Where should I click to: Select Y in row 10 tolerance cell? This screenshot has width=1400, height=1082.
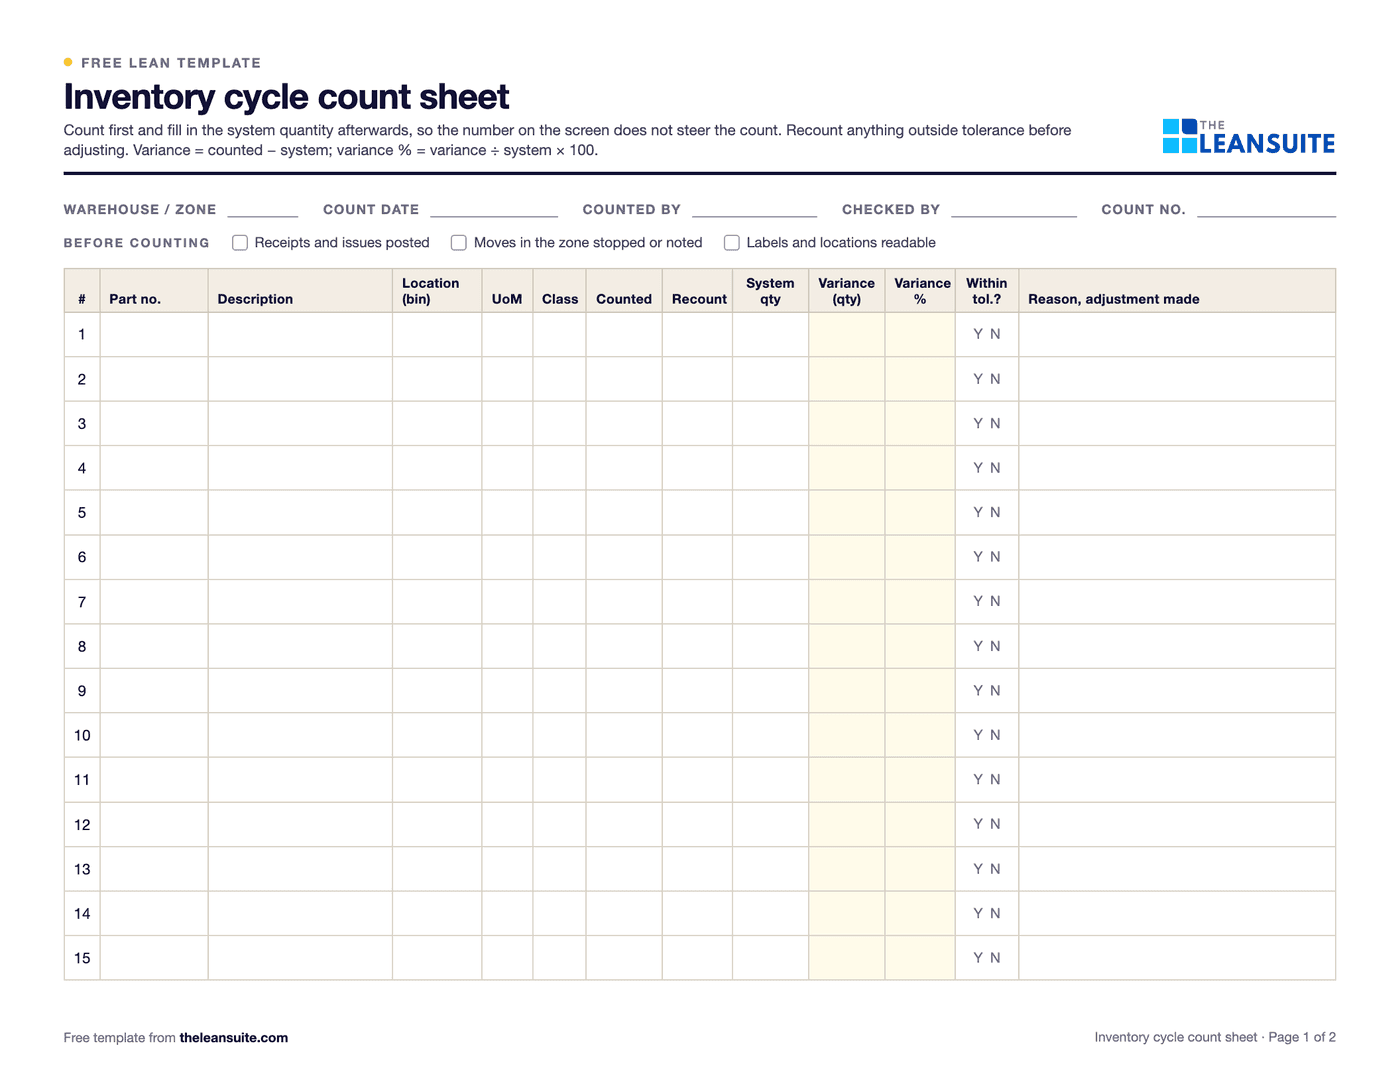978,735
